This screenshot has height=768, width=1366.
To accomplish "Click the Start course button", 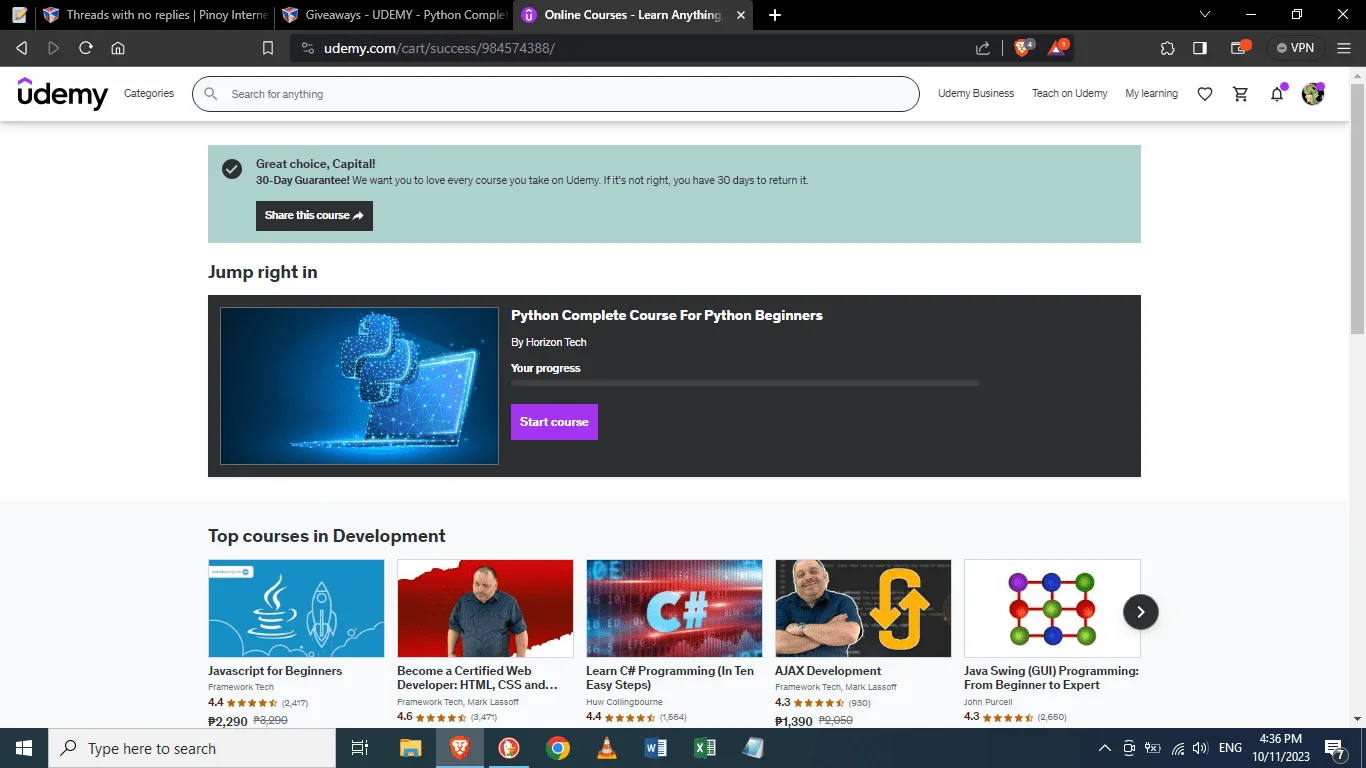I will click(554, 422).
